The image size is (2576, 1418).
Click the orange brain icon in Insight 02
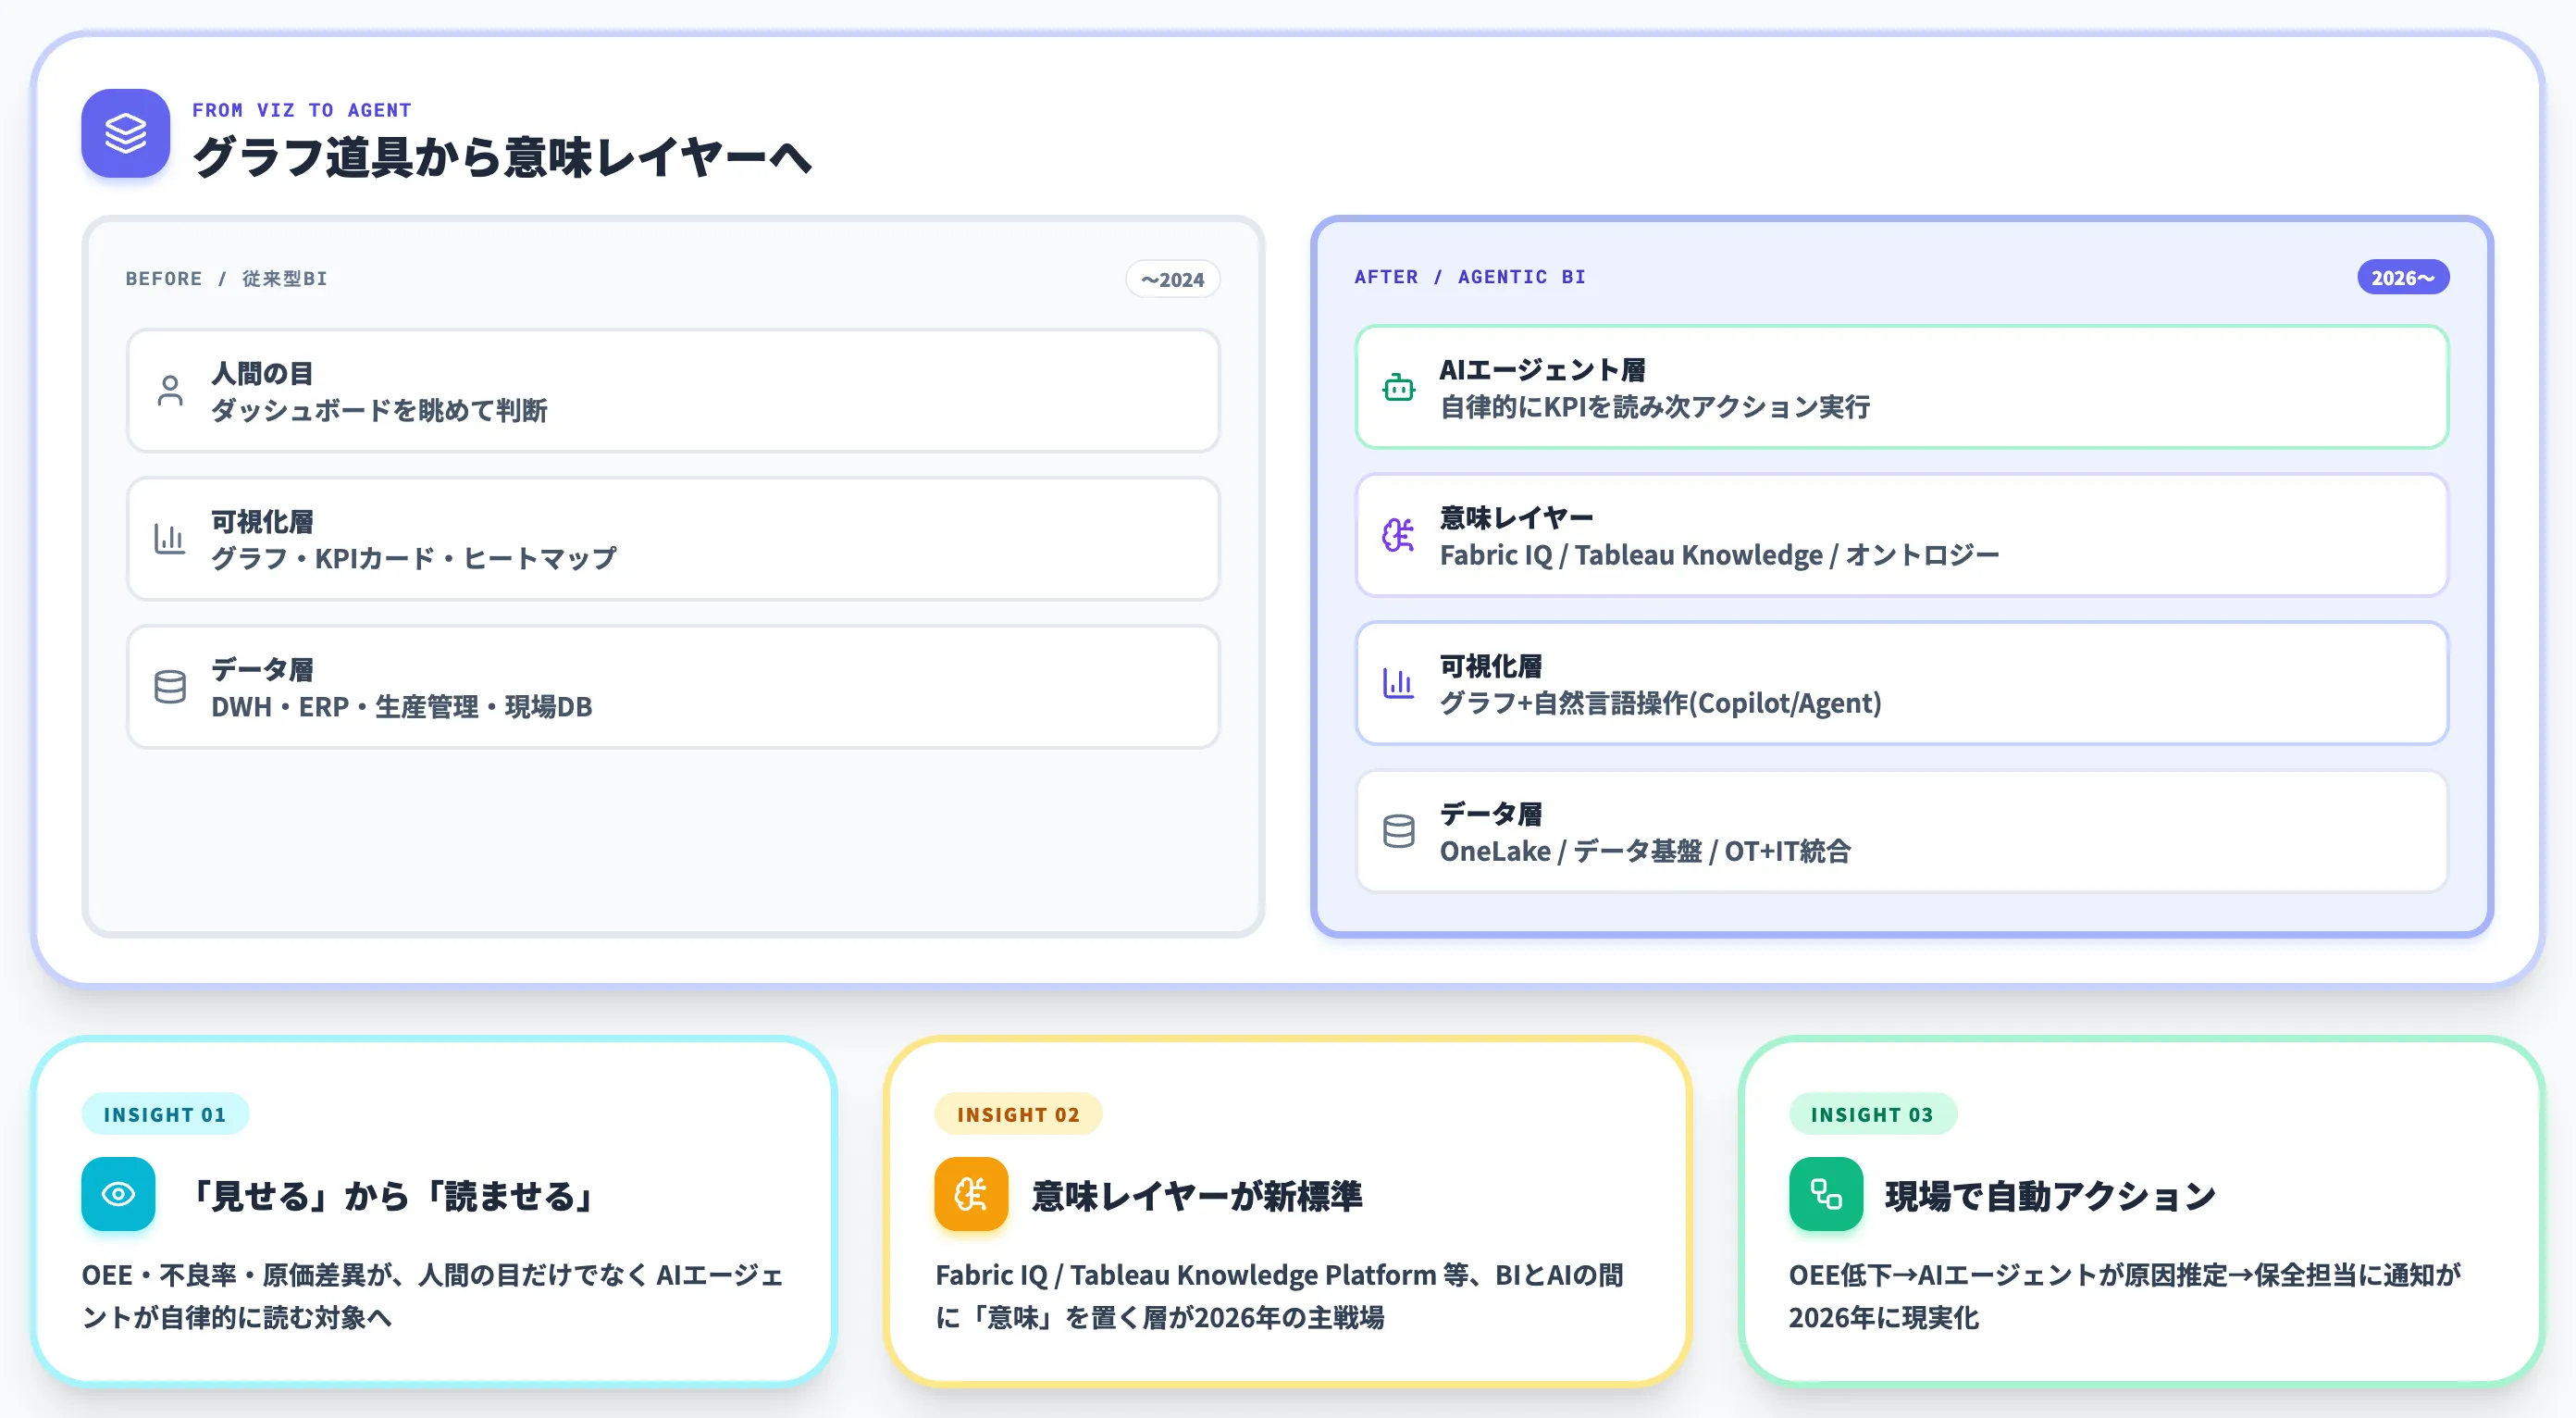tap(971, 1194)
